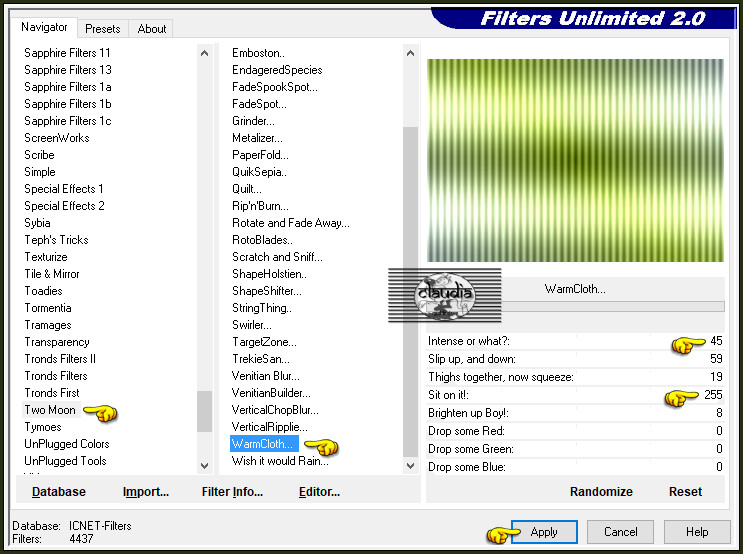743x554 pixels.
Task: Click the Cancel button
Action: pos(620,532)
